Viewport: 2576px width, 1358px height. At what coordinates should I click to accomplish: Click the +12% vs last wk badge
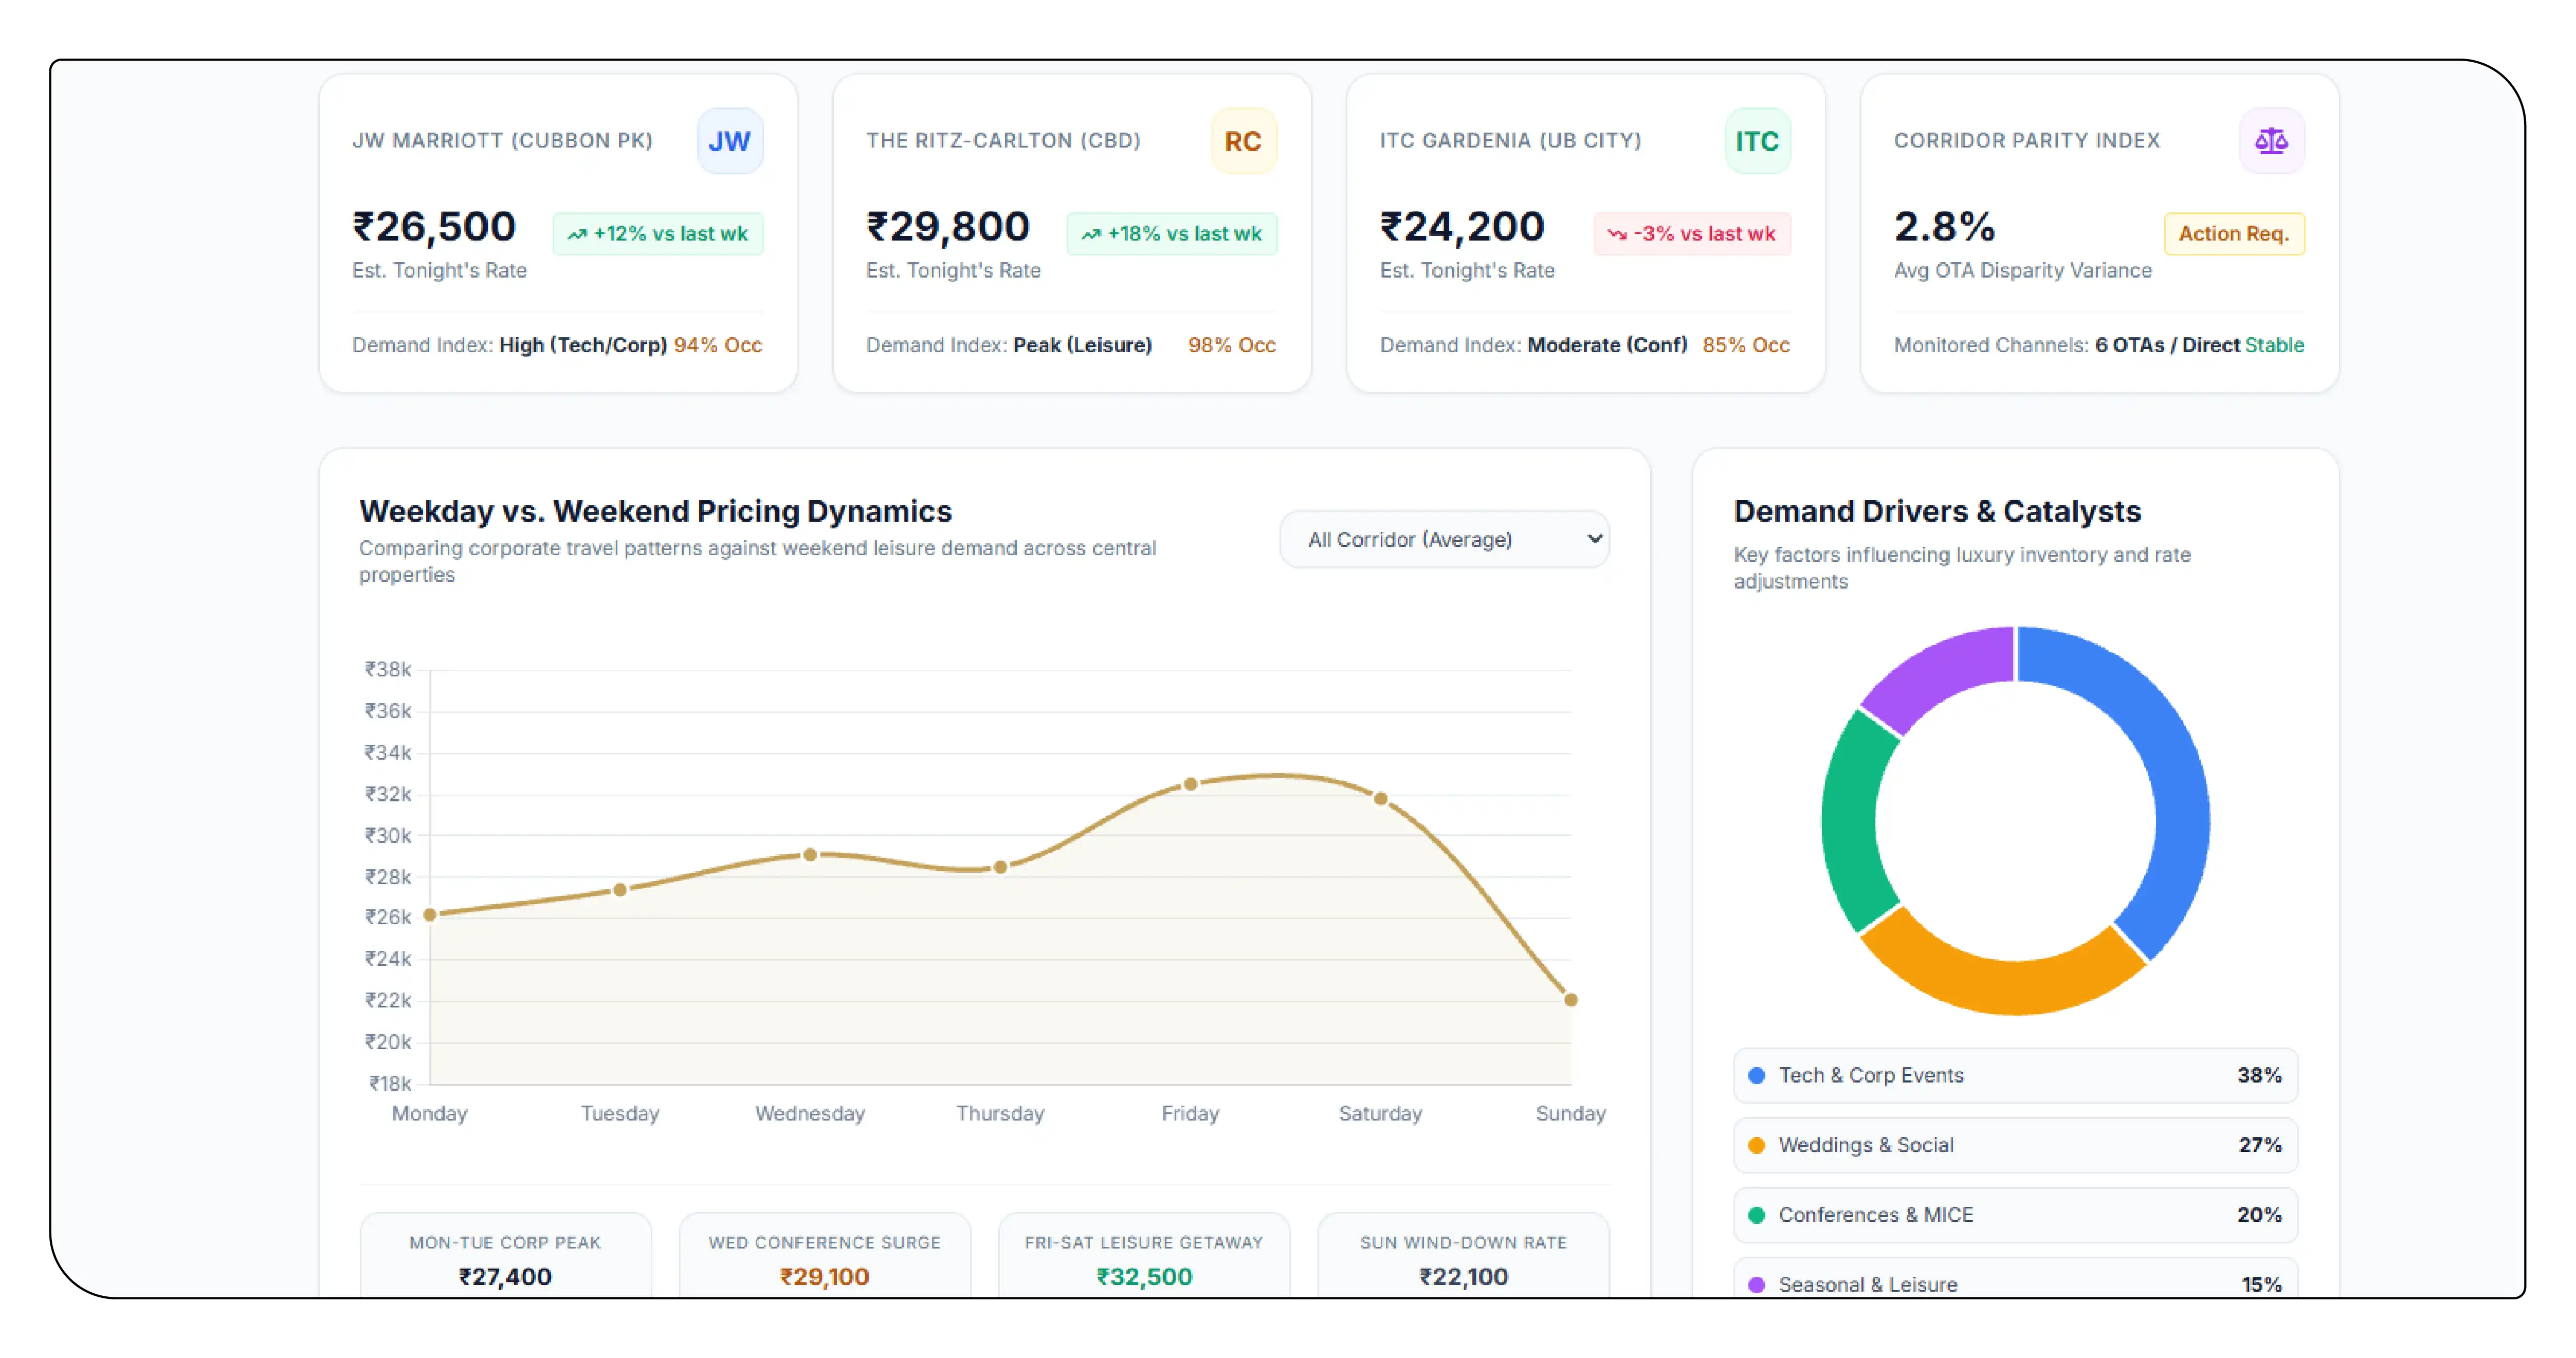click(658, 234)
